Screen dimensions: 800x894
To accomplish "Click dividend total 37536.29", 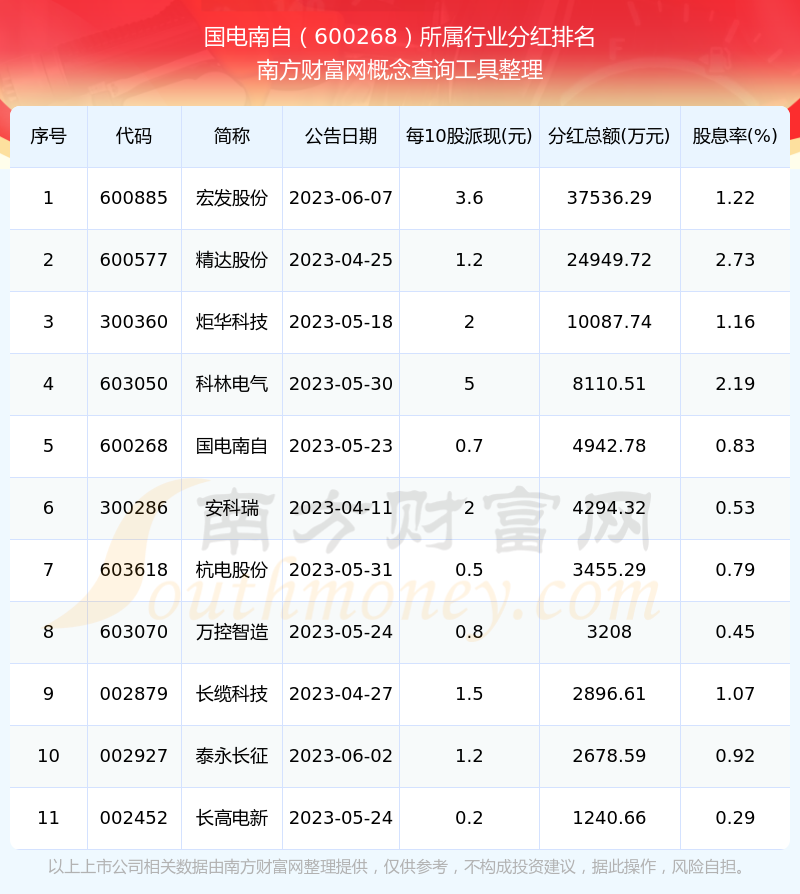I will tap(610, 198).
